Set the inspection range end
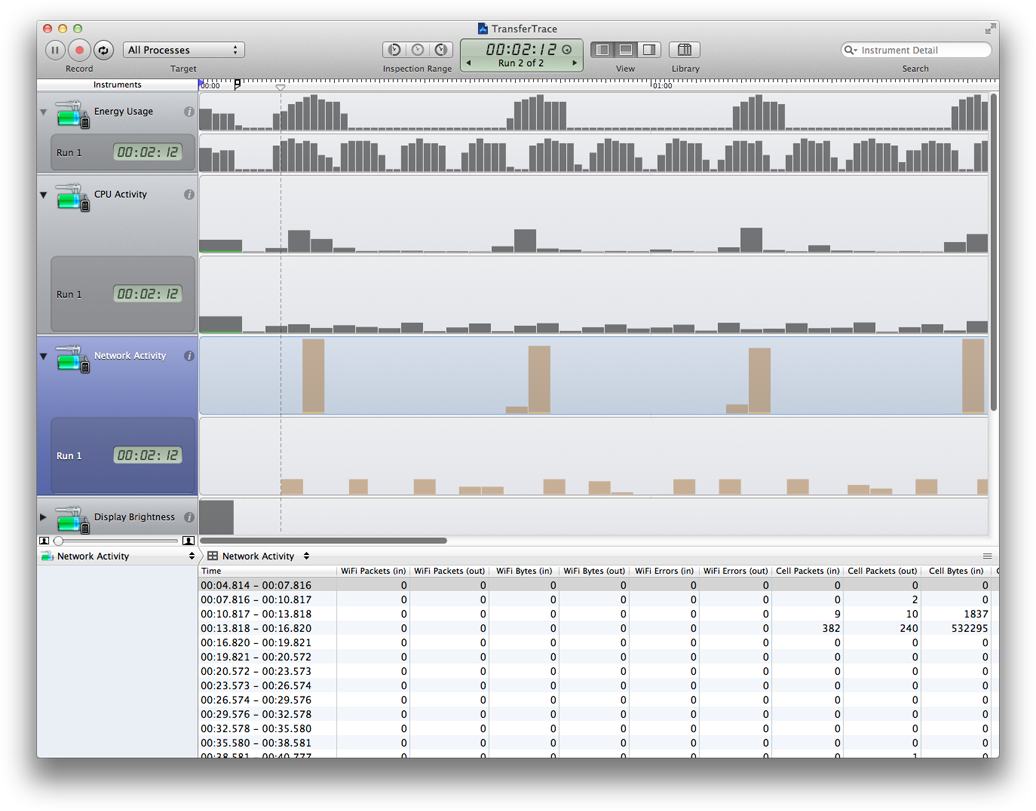The image size is (1036, 811). point(441,50)
